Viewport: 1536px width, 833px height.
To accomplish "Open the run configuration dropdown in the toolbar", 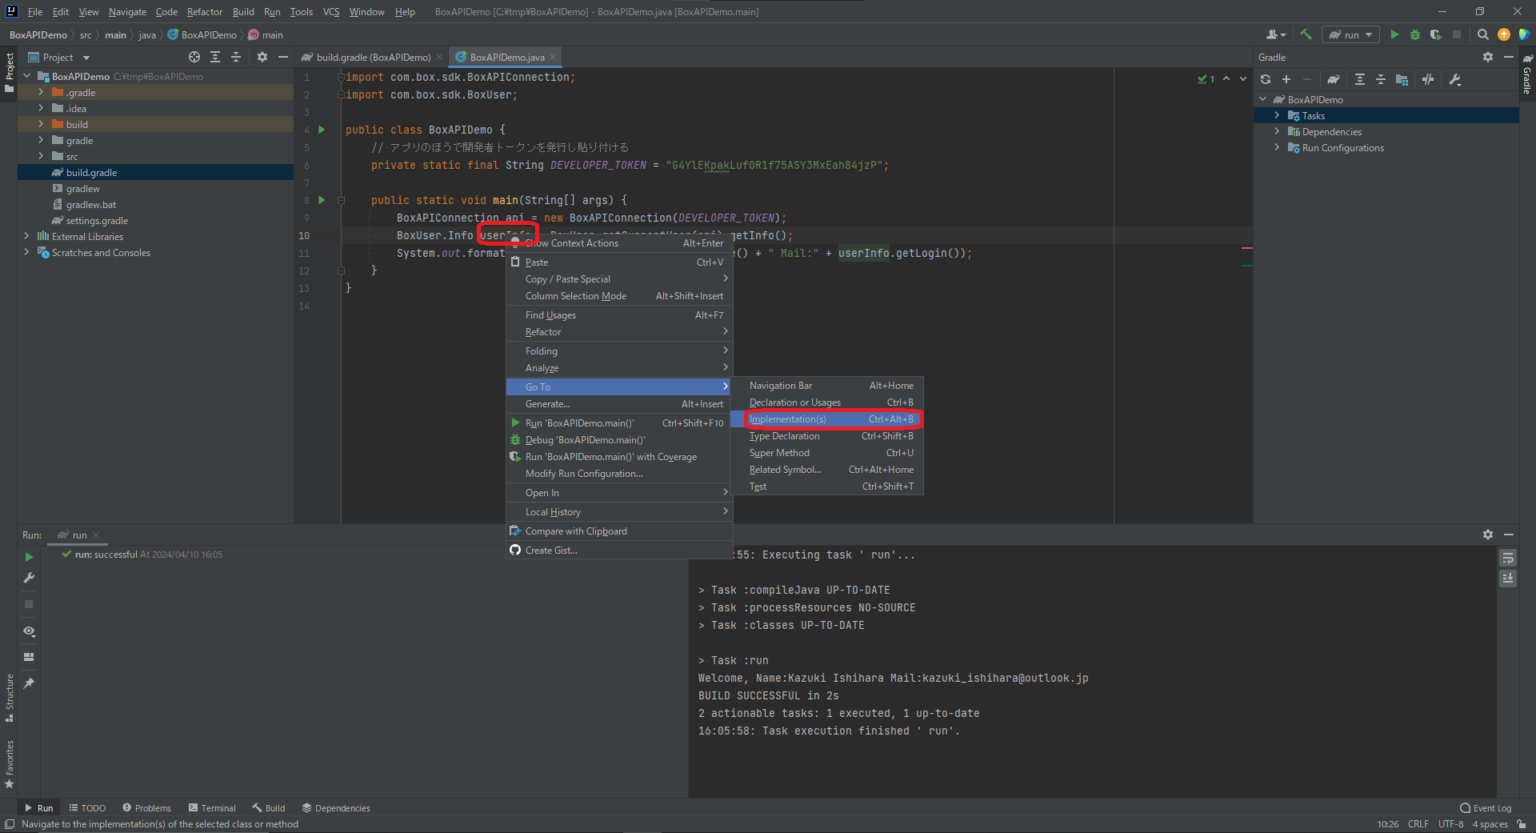I will pyautogui.click(x=1350, y=34).
